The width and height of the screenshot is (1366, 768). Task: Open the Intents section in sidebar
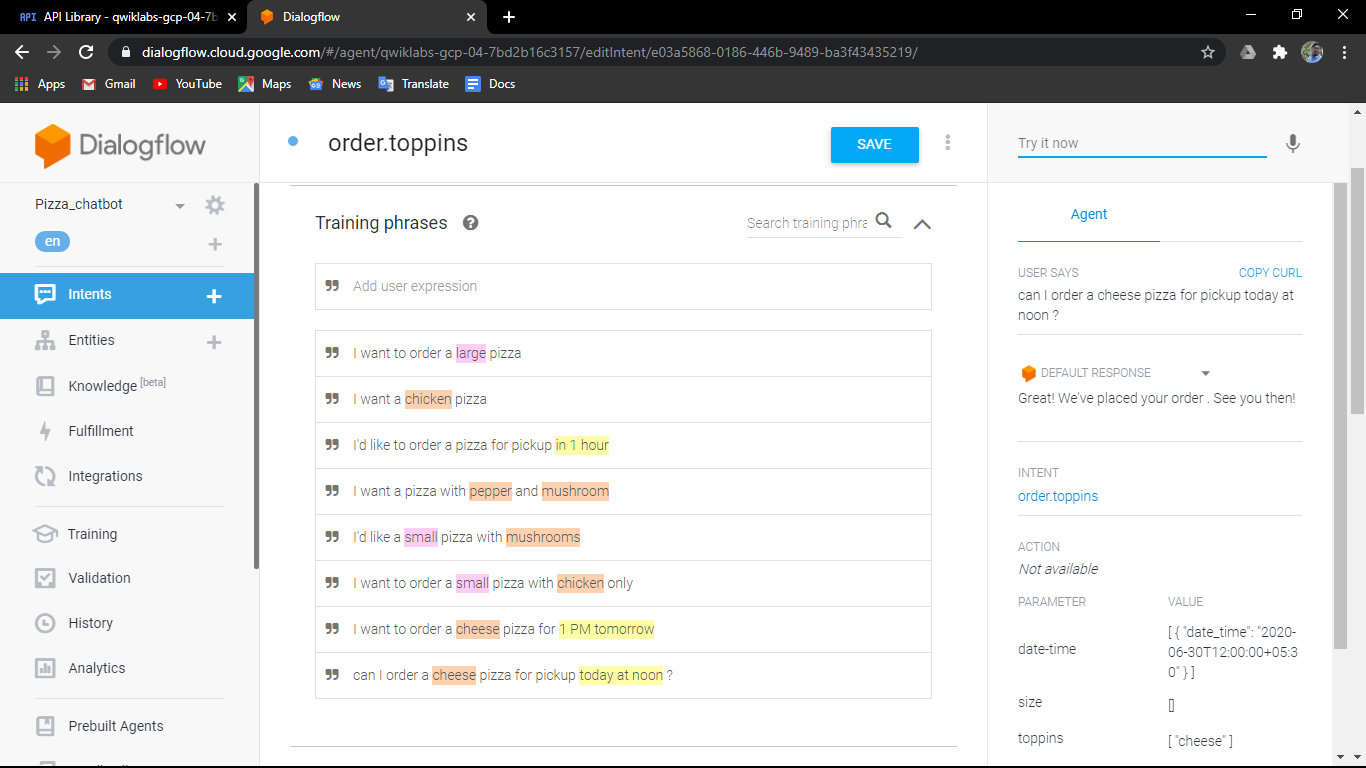pos(89,294)
